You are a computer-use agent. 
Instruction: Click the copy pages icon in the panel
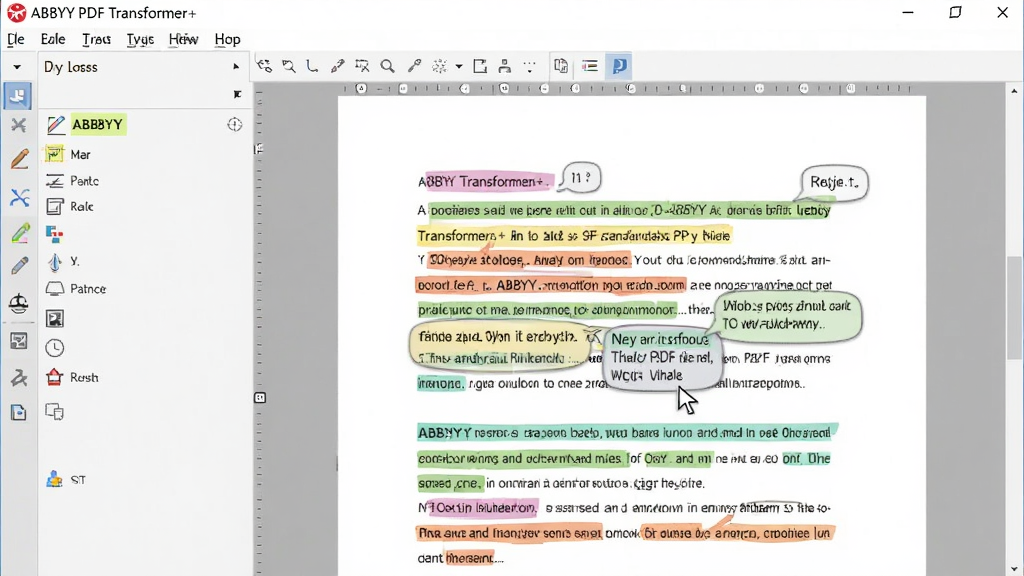click(x=55, y=411)
